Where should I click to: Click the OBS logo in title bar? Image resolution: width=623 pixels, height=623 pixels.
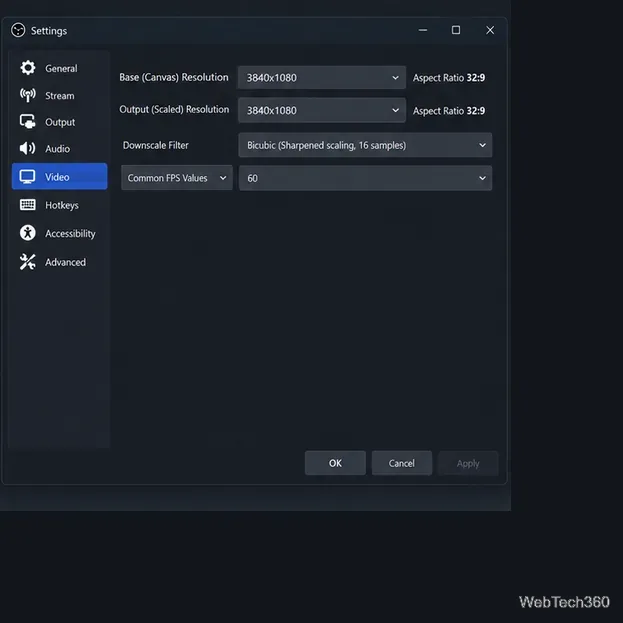[18, 30]
